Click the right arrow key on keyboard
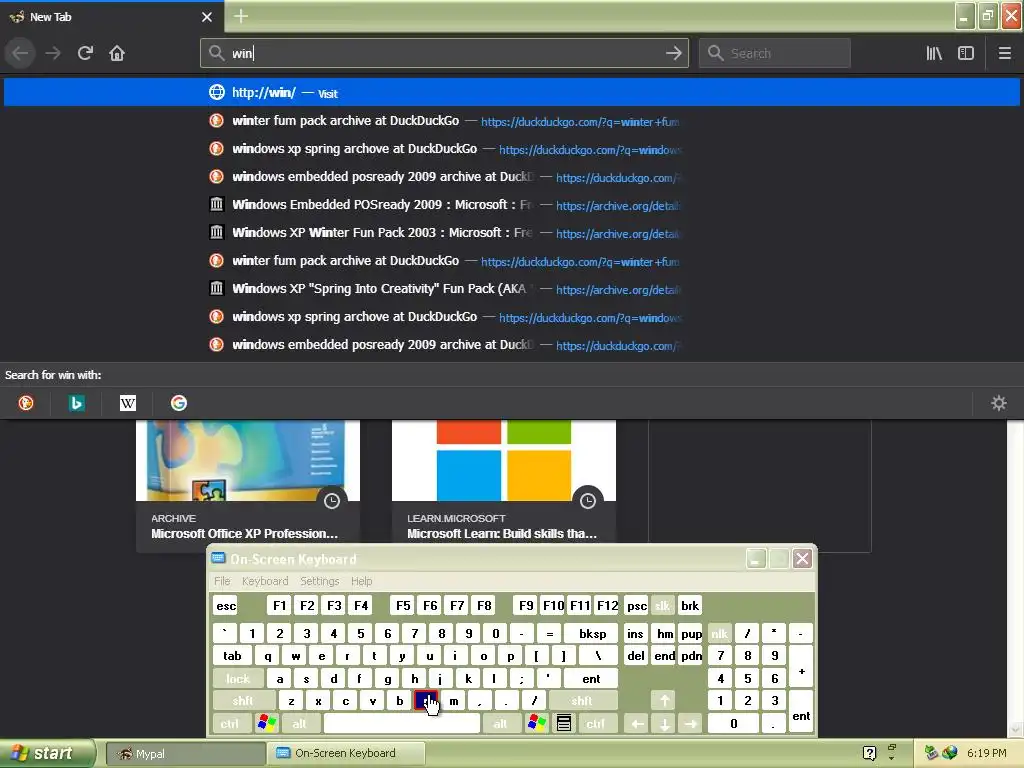This screenshot has width=1024, height=768. point(691,724)
